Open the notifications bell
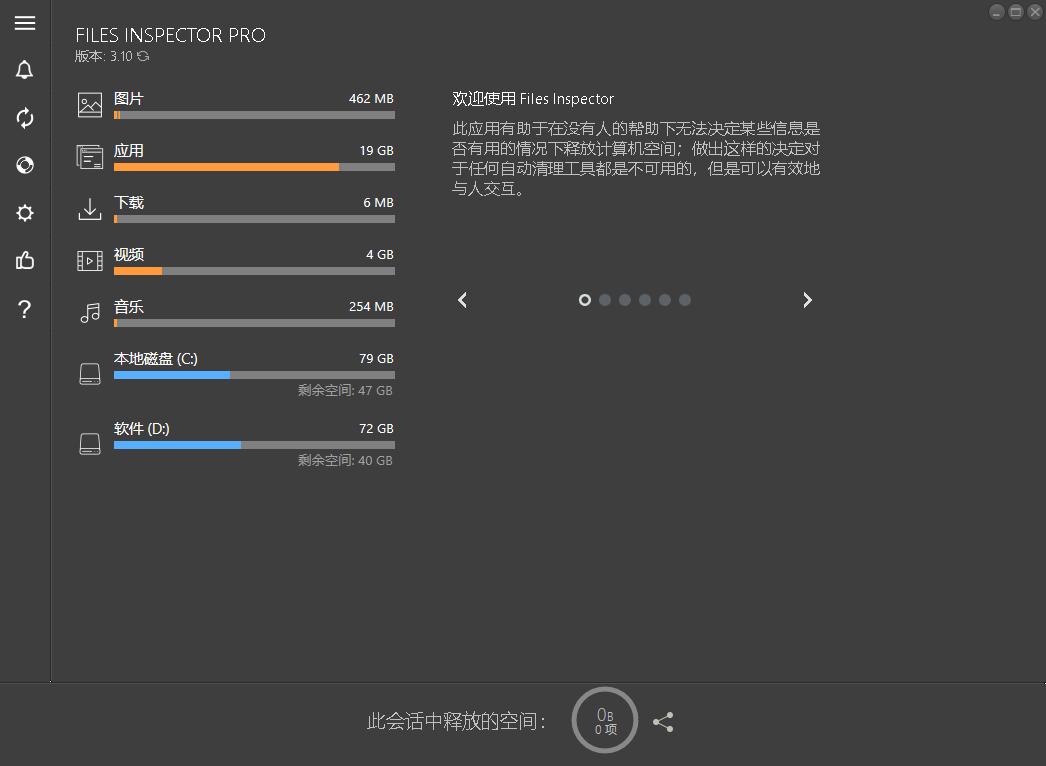 click(x=24, y=70)
